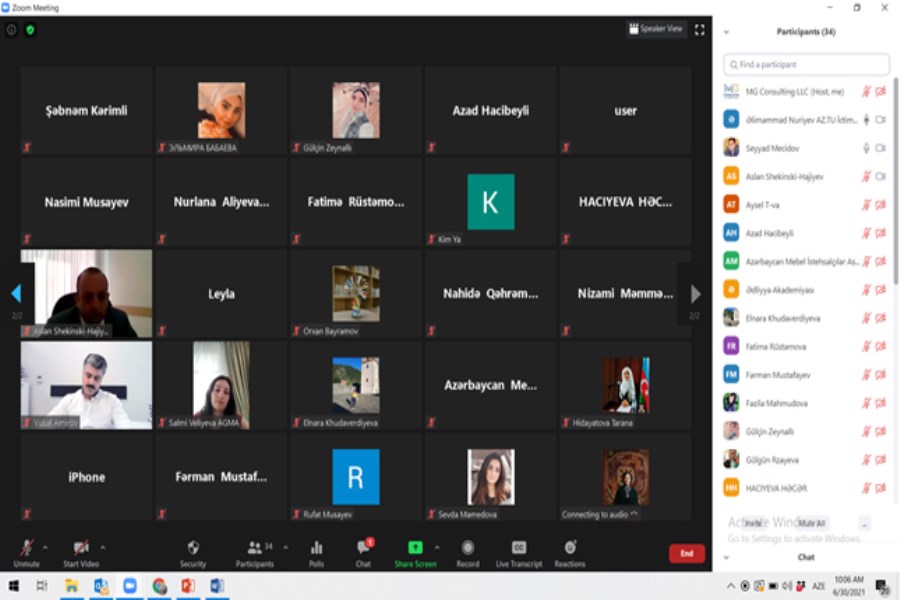Click the participants list scrollbar
Image resolution: width=900 pixels, height=600 pixels.
click(x=895, y=181)
